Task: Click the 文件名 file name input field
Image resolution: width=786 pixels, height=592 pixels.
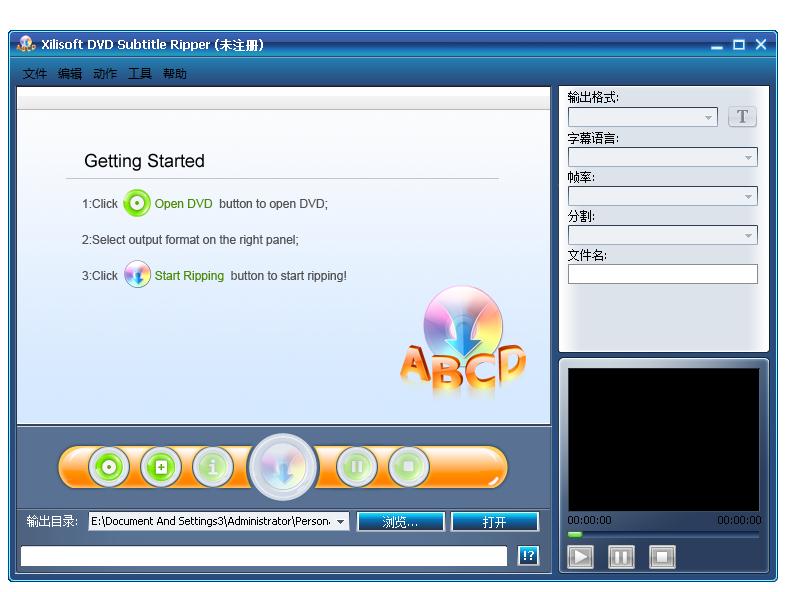Action: click(662, 274)
